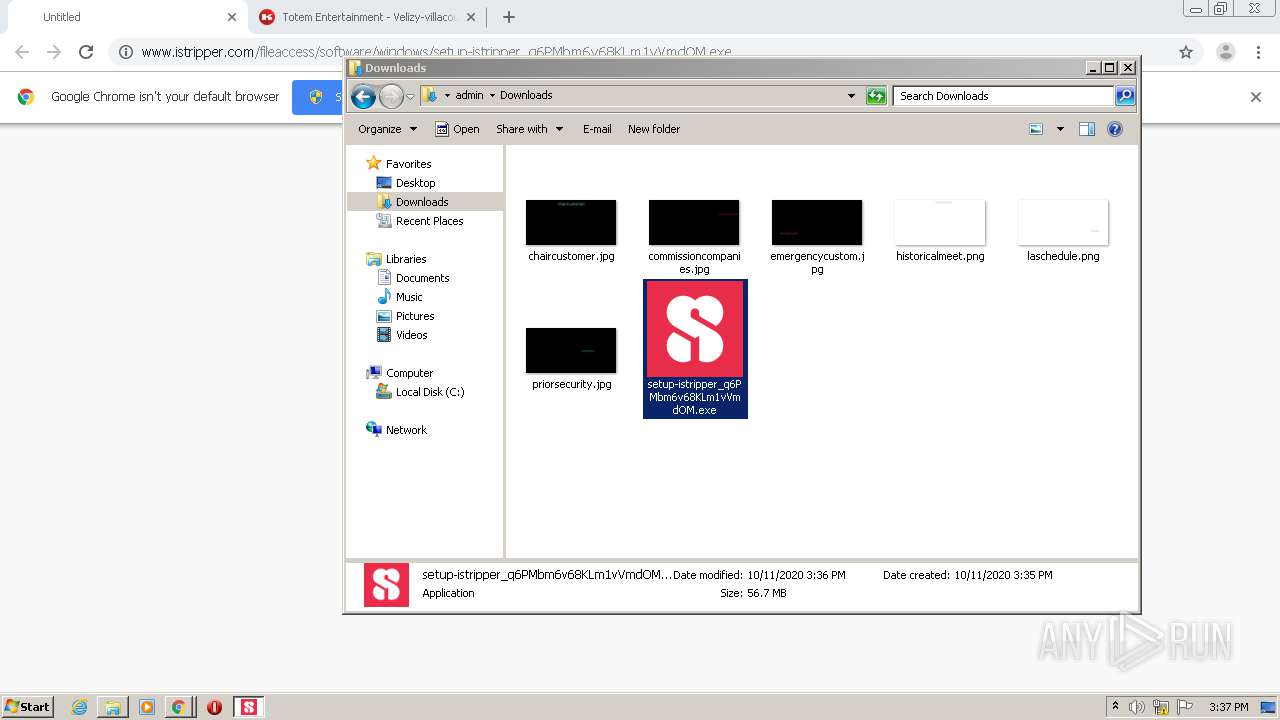The width and height of the screenshot is (1280, 720).
Task: Open a new Chrome tab
Action: (509, 17)
